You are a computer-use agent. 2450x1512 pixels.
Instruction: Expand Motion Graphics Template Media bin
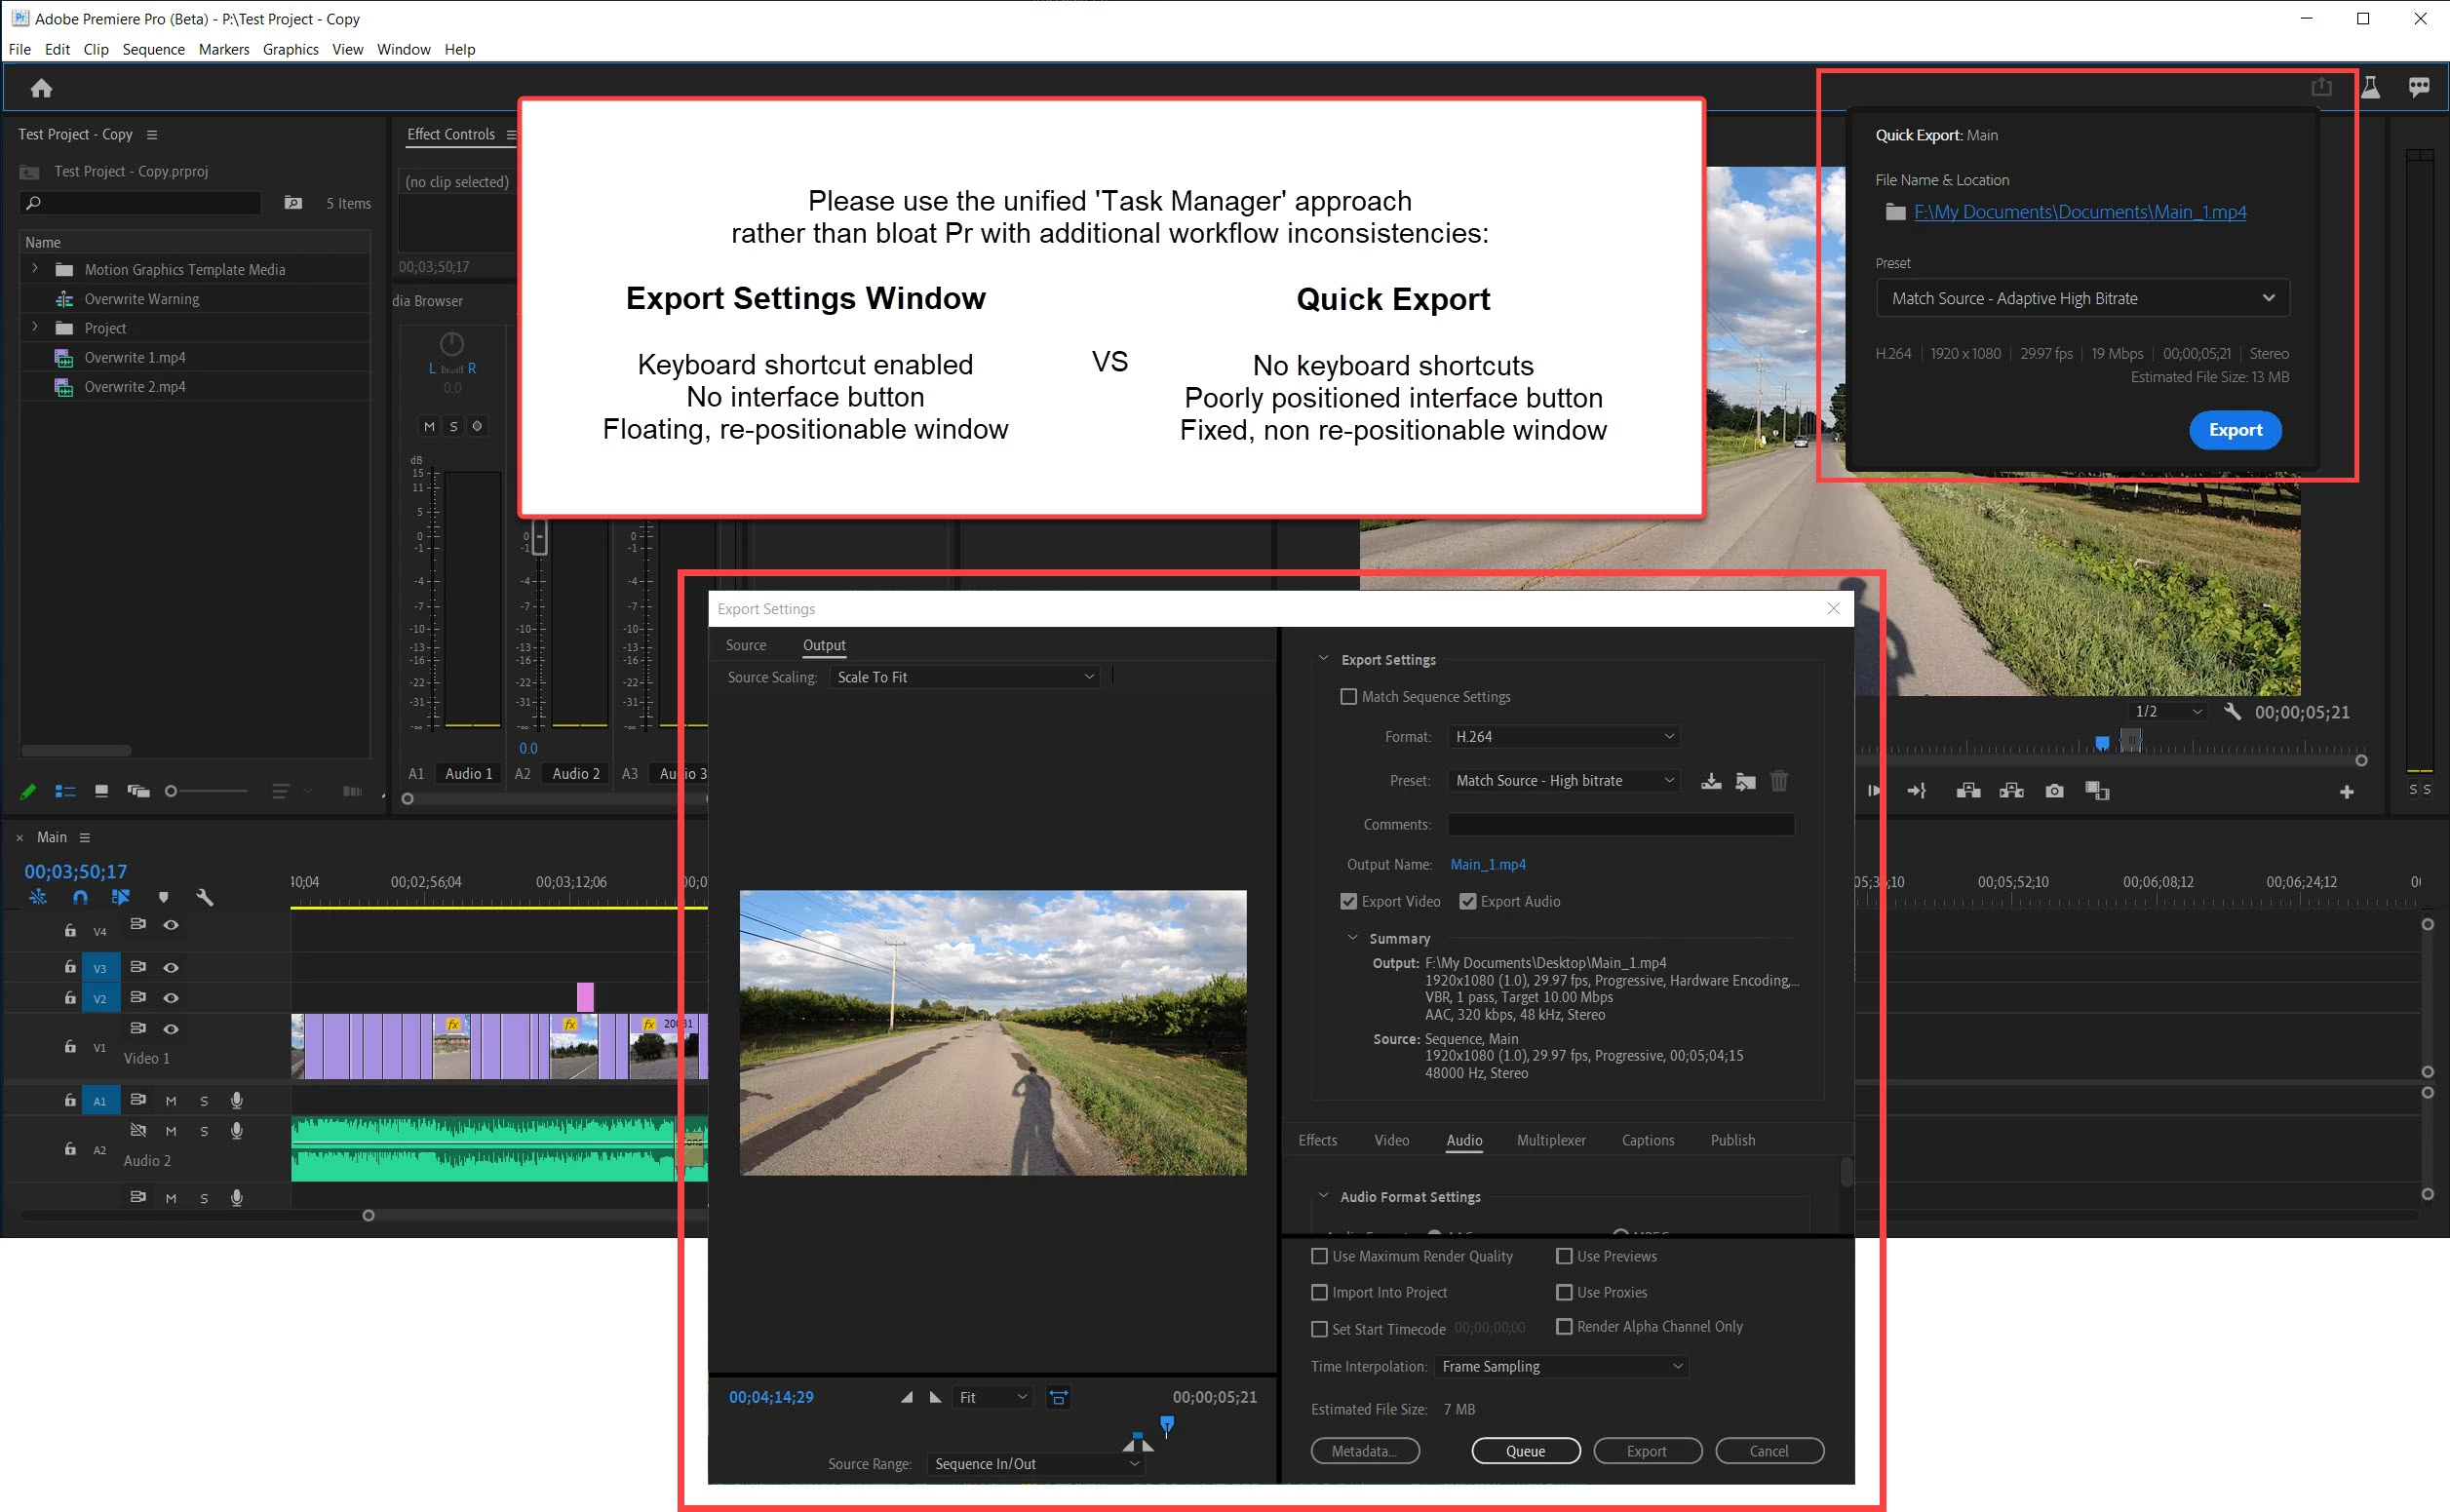(35, 269)
